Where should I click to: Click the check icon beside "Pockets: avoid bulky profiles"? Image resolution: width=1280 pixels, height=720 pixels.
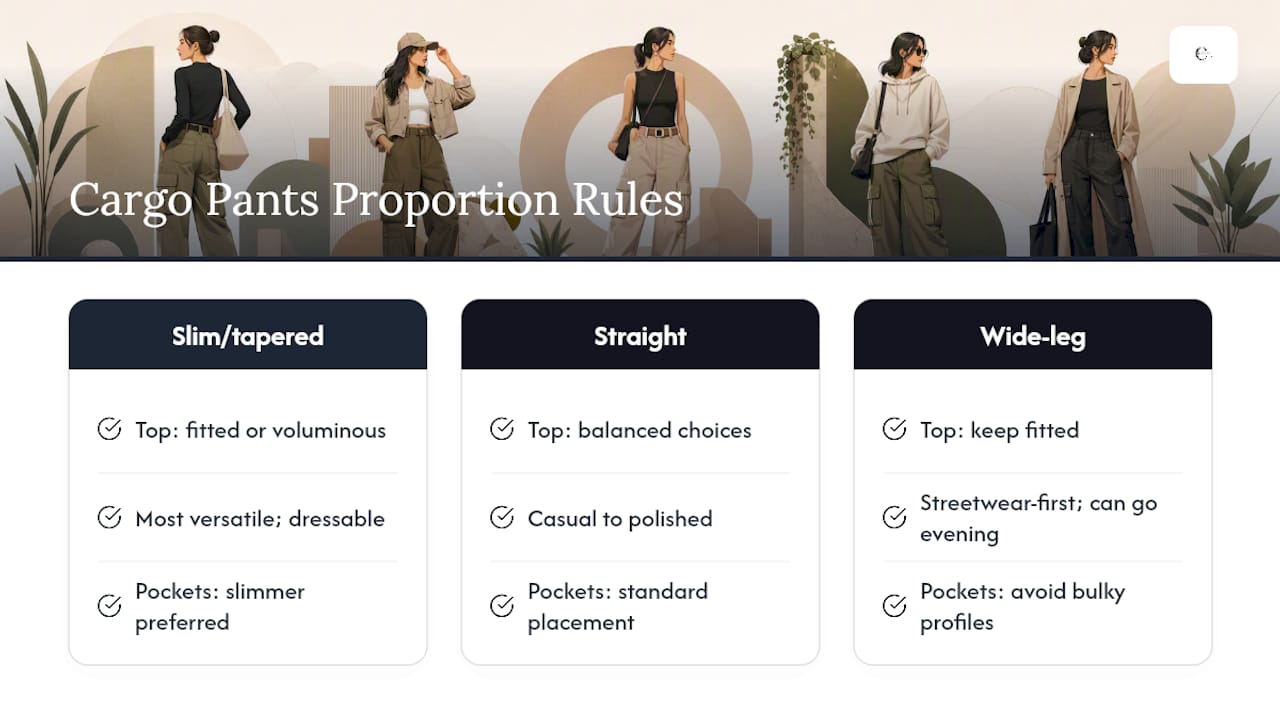coord(895,605)
